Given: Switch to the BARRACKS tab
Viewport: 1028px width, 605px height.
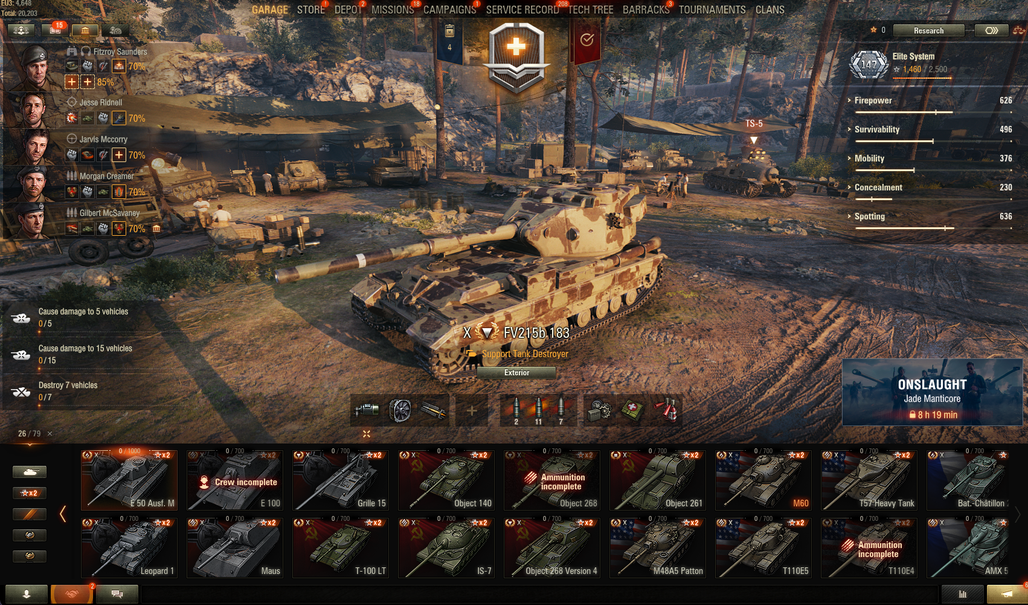Looking at the screenshot, I should [646, 10].
